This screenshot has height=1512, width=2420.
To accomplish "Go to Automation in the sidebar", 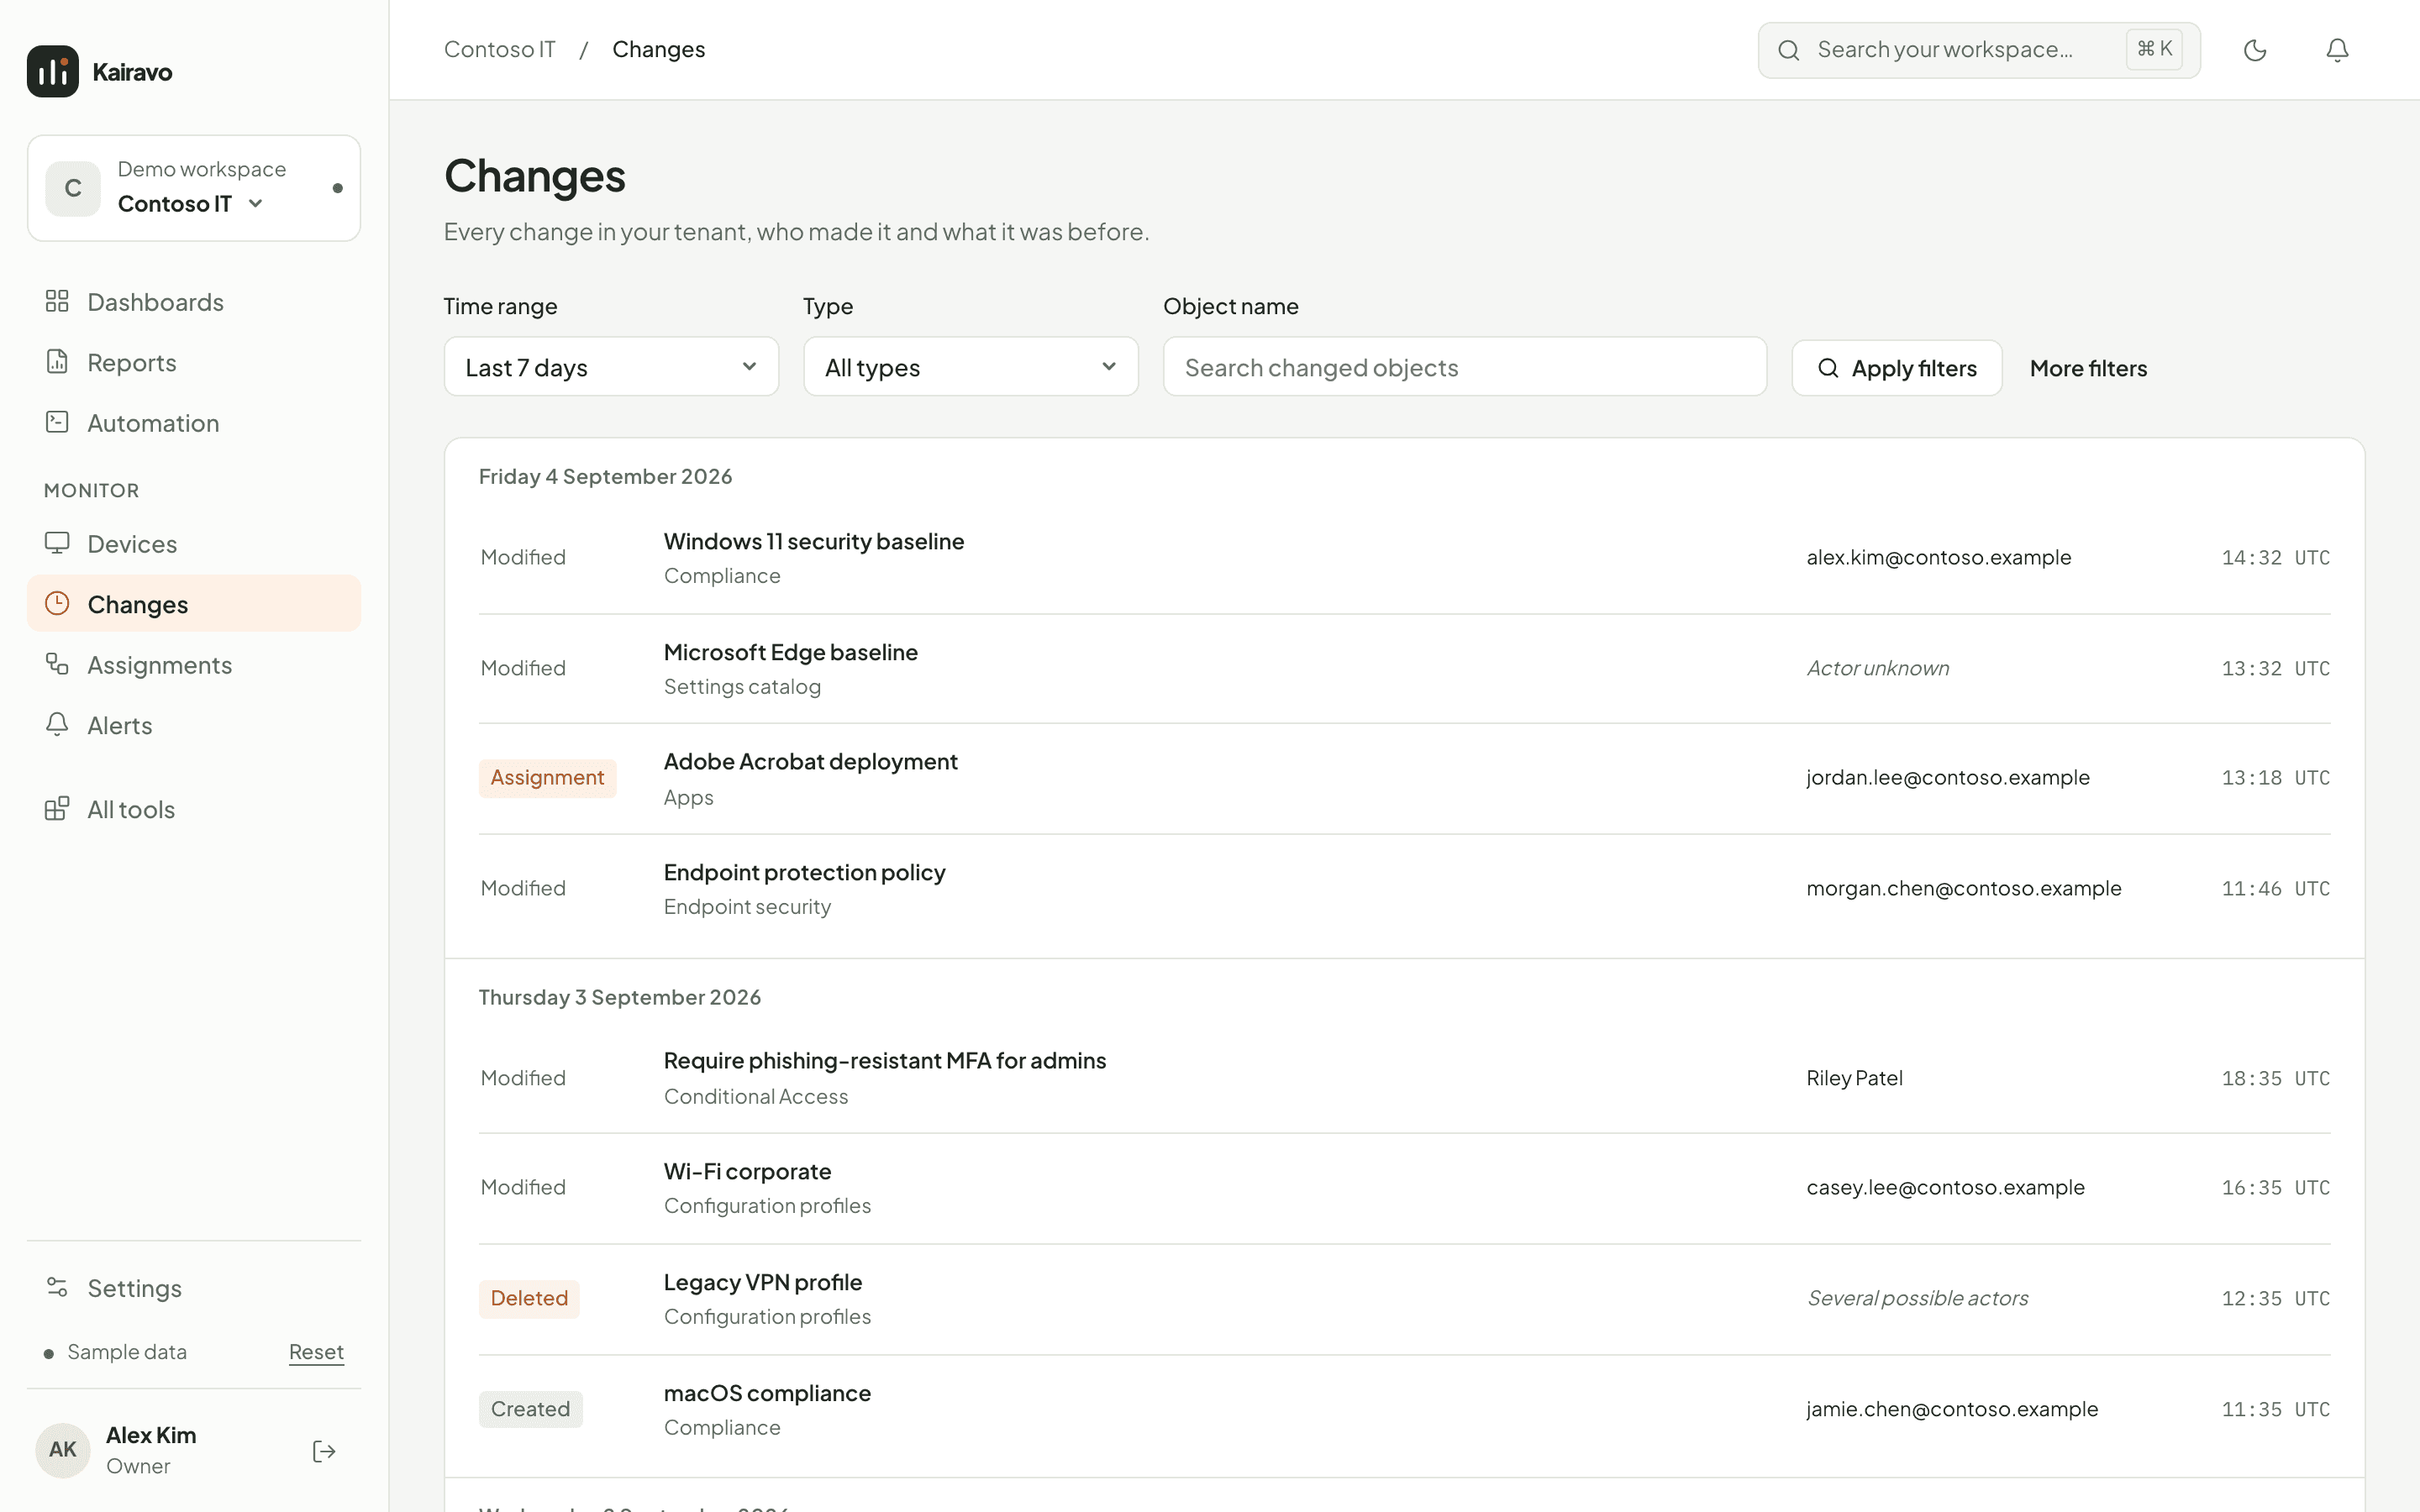I will click(x=194, y=423).
